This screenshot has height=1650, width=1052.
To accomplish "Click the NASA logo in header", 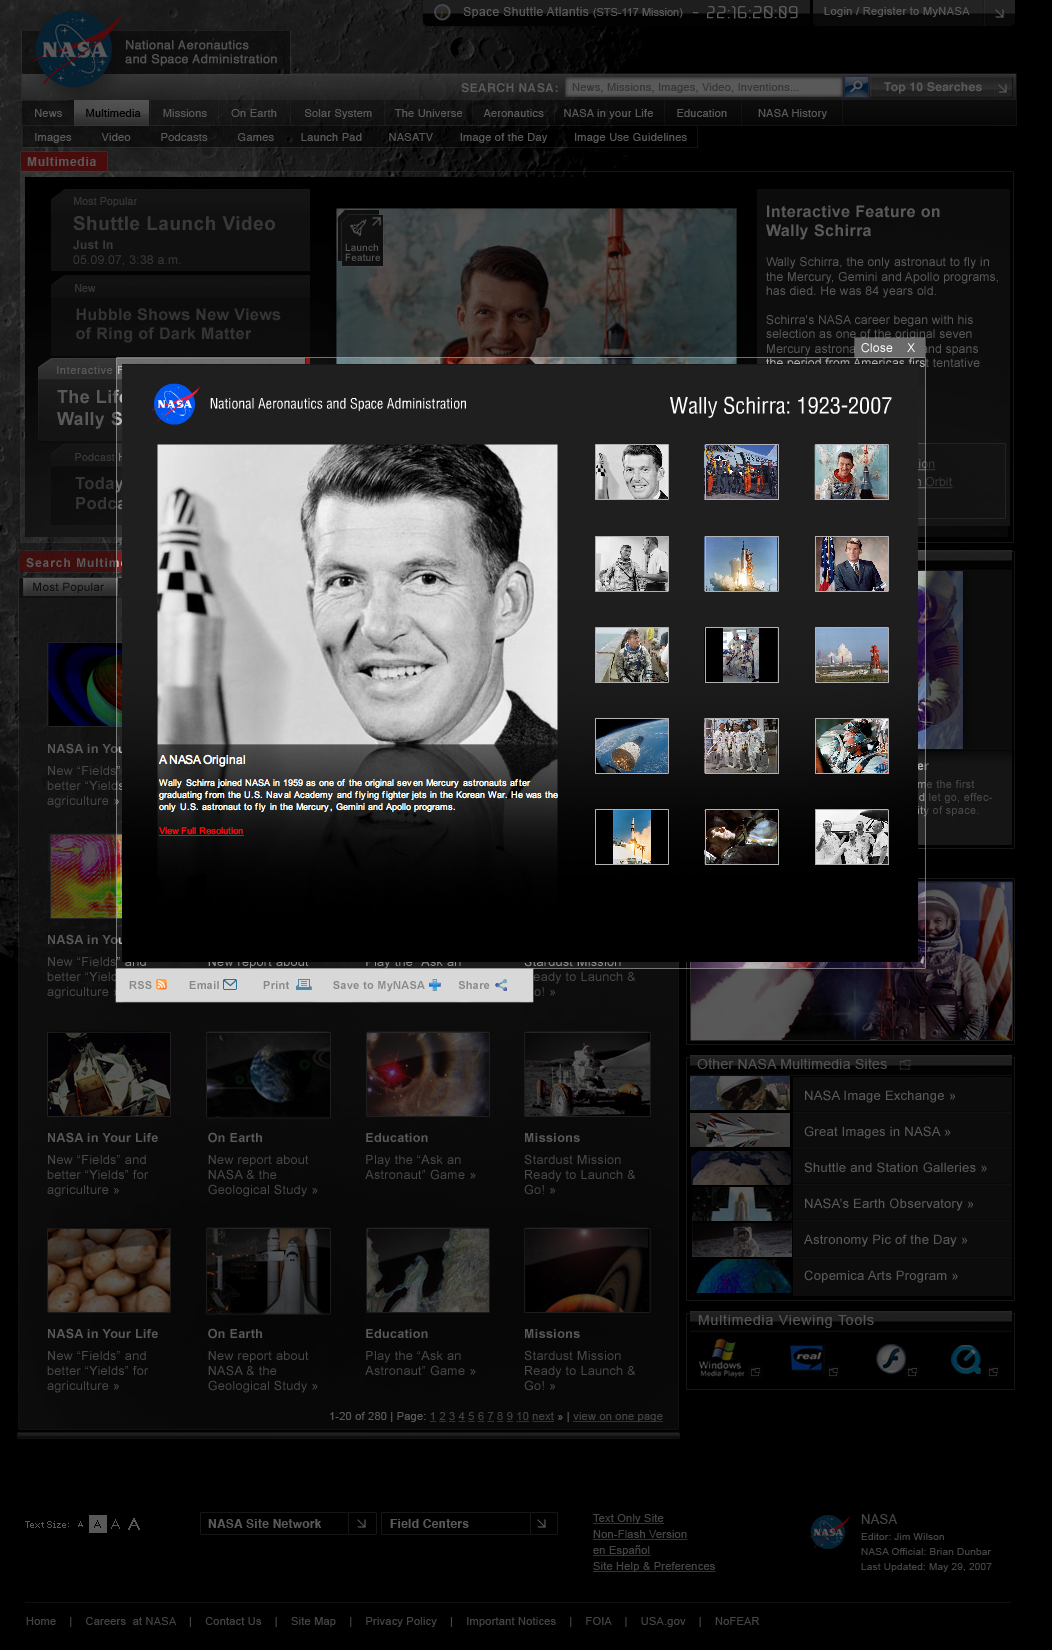I will [73, 48].
